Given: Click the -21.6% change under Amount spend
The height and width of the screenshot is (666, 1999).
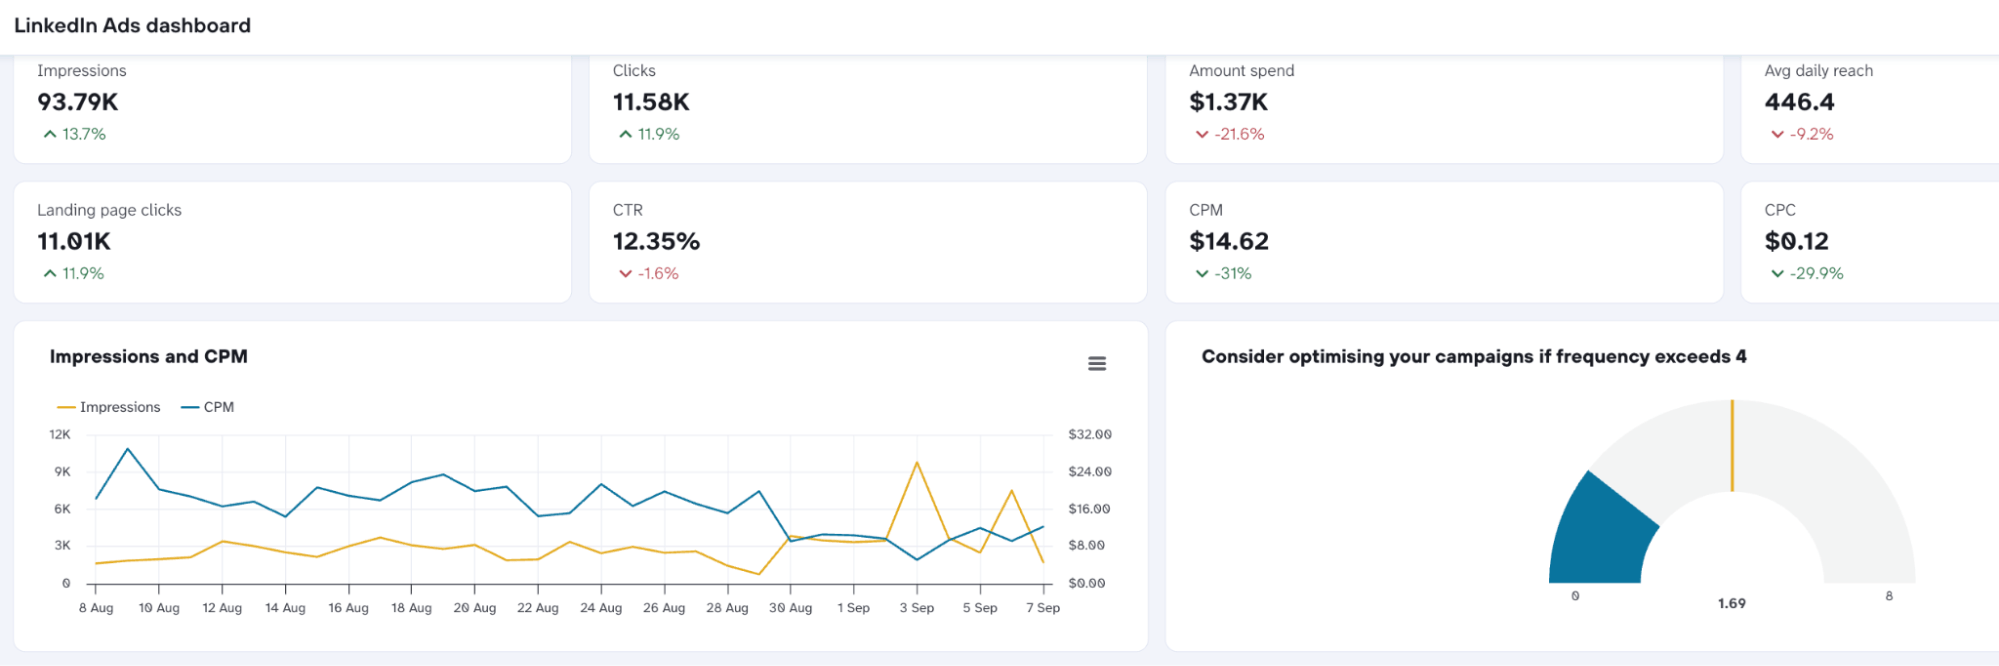Looking at the screenshot, I should 1239,134.
